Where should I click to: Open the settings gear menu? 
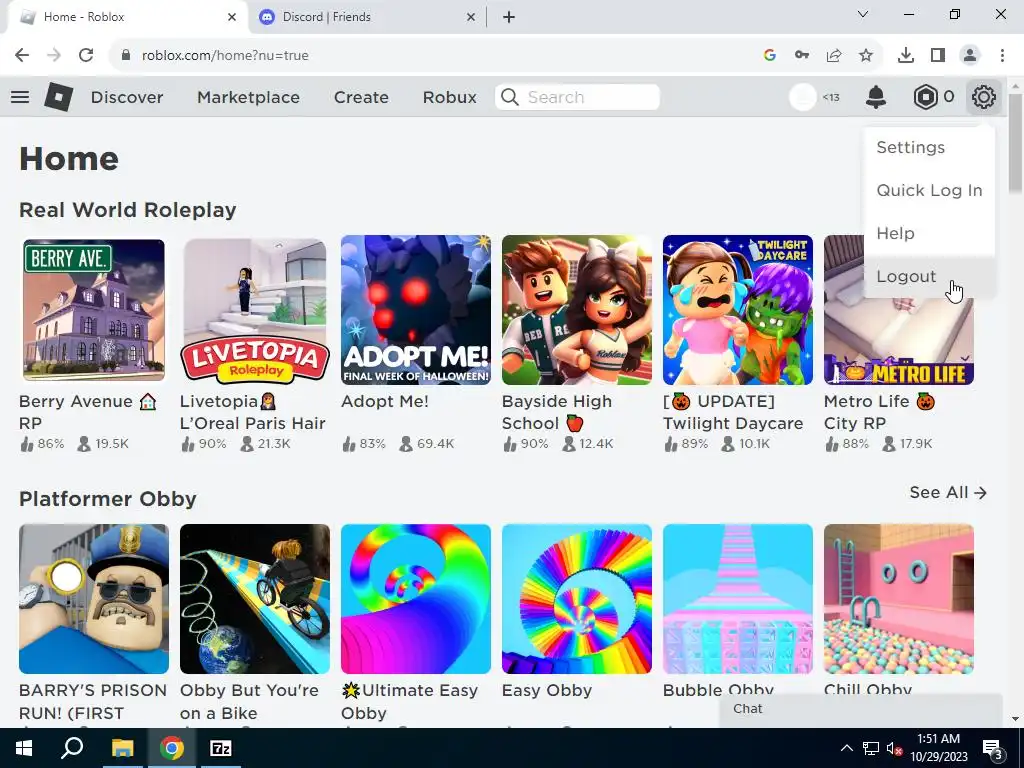click(984, 97)
